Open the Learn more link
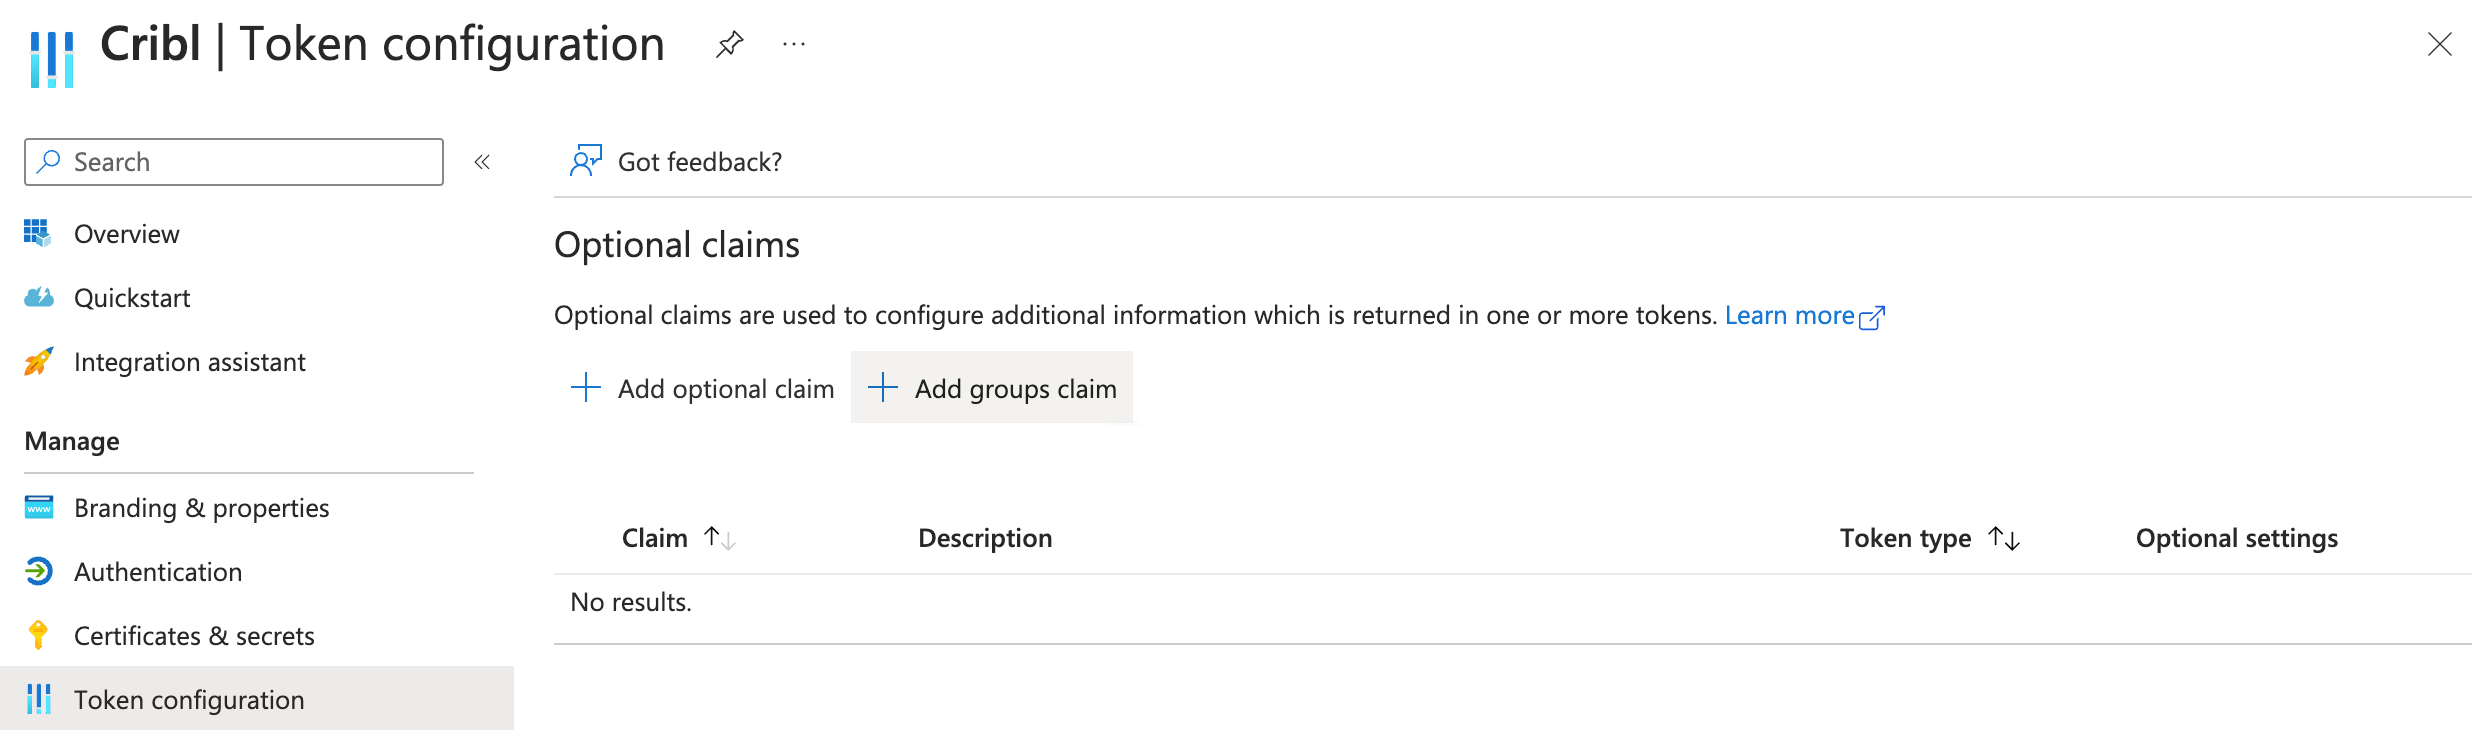 coord(1790,314)
